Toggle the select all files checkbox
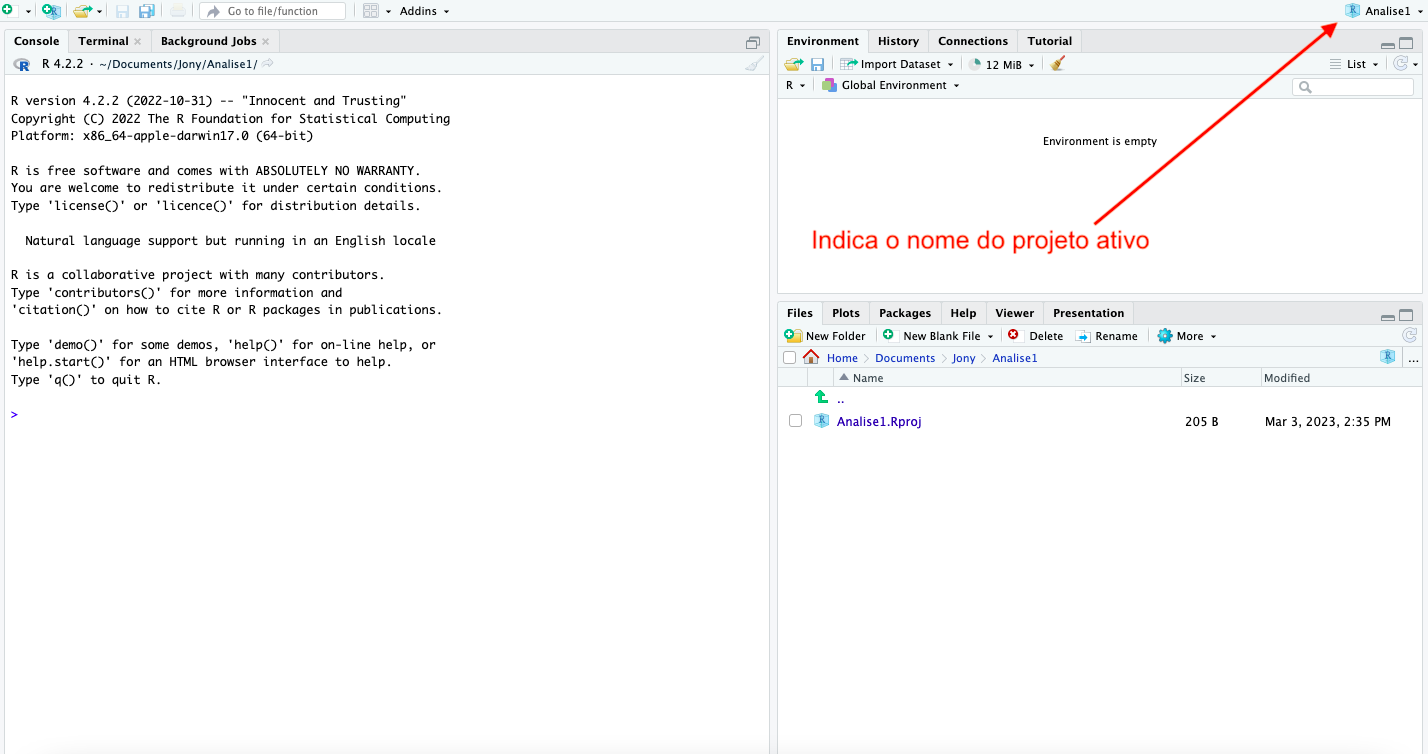This screenshot has width=1428, height=754. pos(789,358)
